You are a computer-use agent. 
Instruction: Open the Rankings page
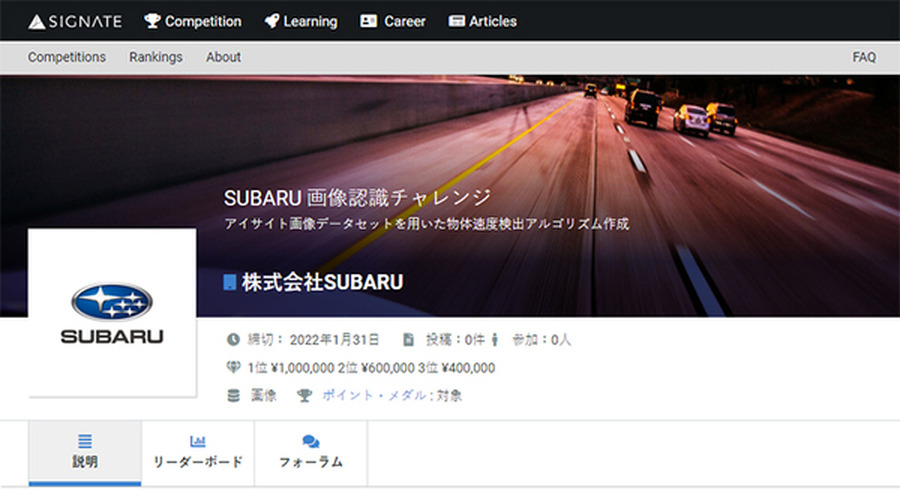156,57
